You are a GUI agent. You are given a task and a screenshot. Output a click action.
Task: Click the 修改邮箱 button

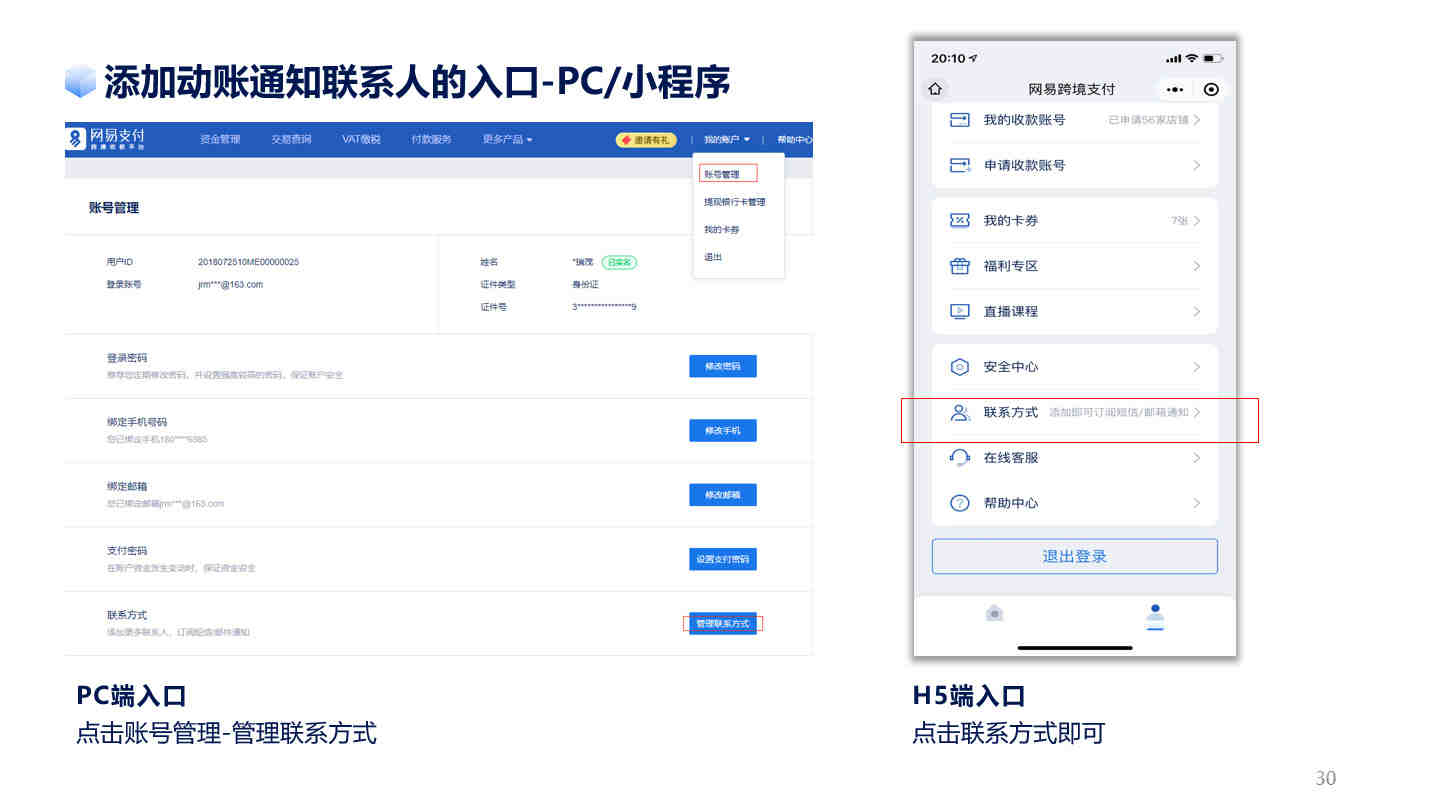pyautogui.click(x=722, y=494)
